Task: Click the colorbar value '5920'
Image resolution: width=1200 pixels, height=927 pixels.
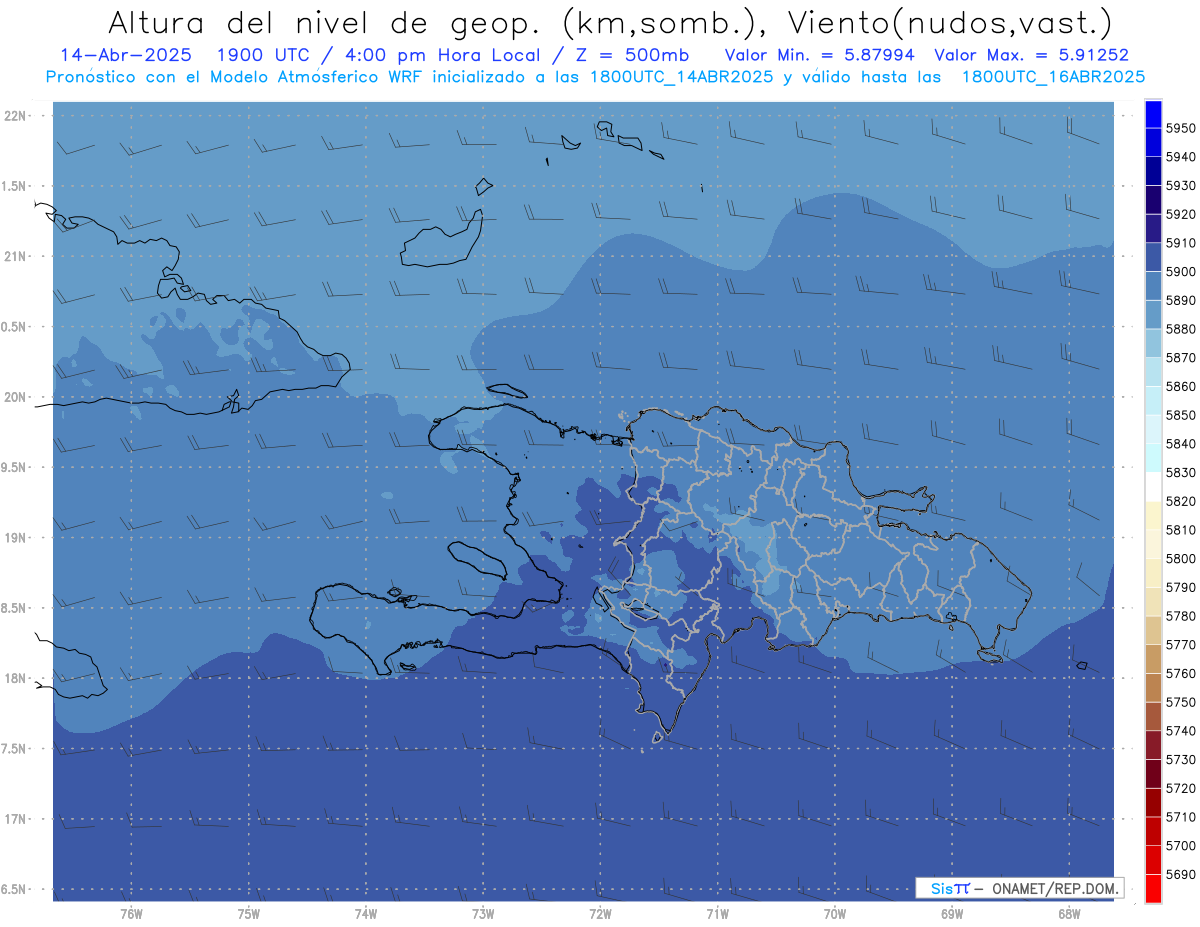Action: [1180, 214]
